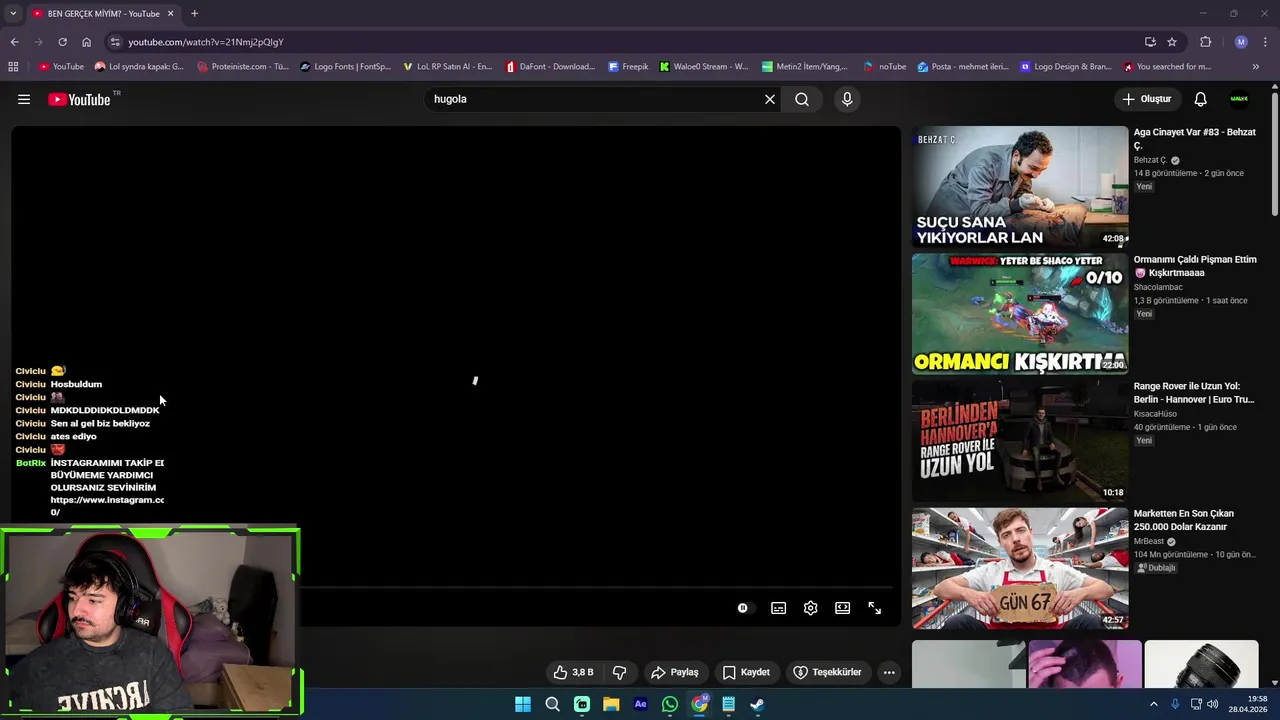Open the DaFont bookmark

(x=551, y=67)
